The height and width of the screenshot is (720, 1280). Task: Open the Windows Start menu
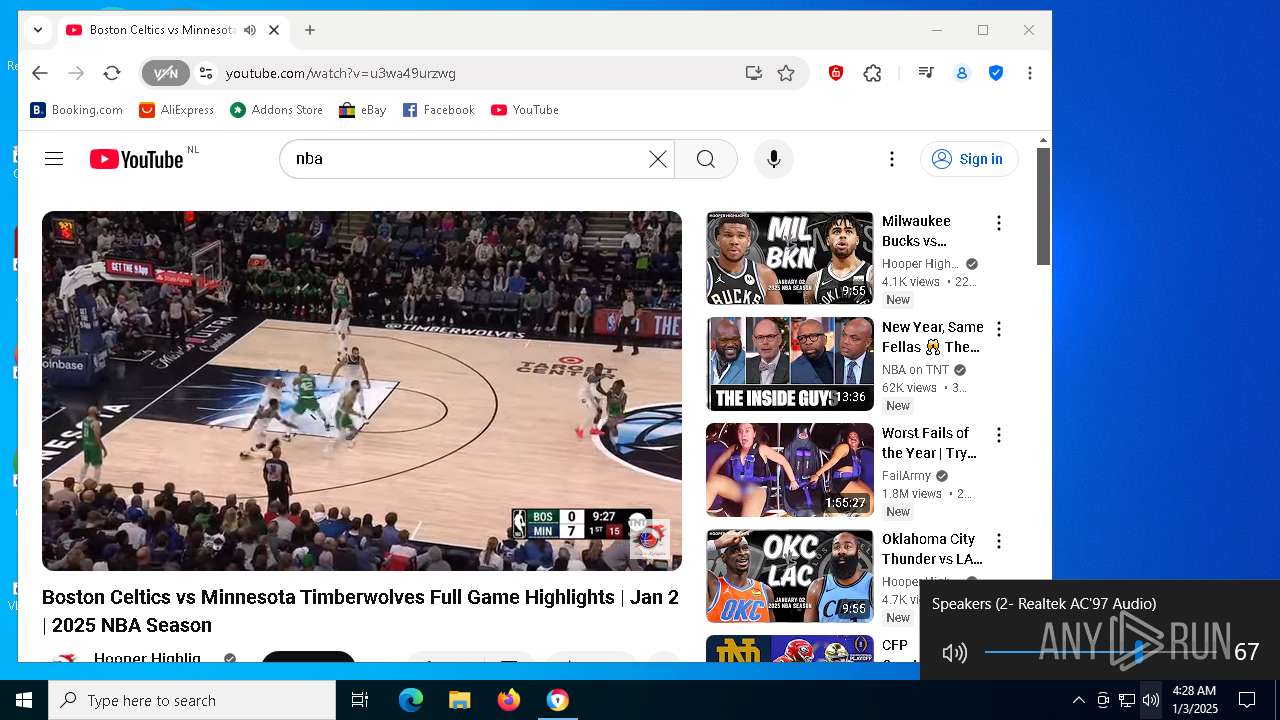pyautogui.click(x=24, y=700)
